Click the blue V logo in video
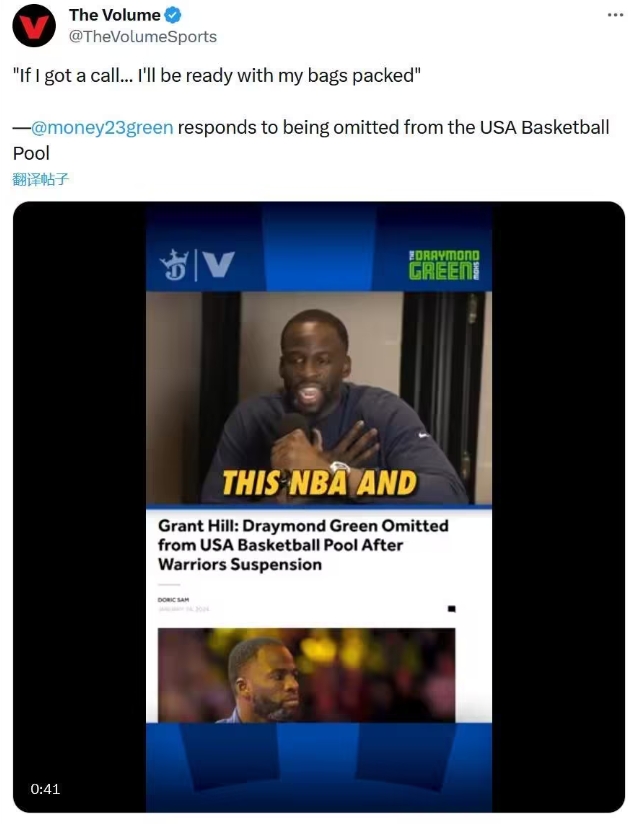Viewport: 637px width, 824px height. pos(219,264)
